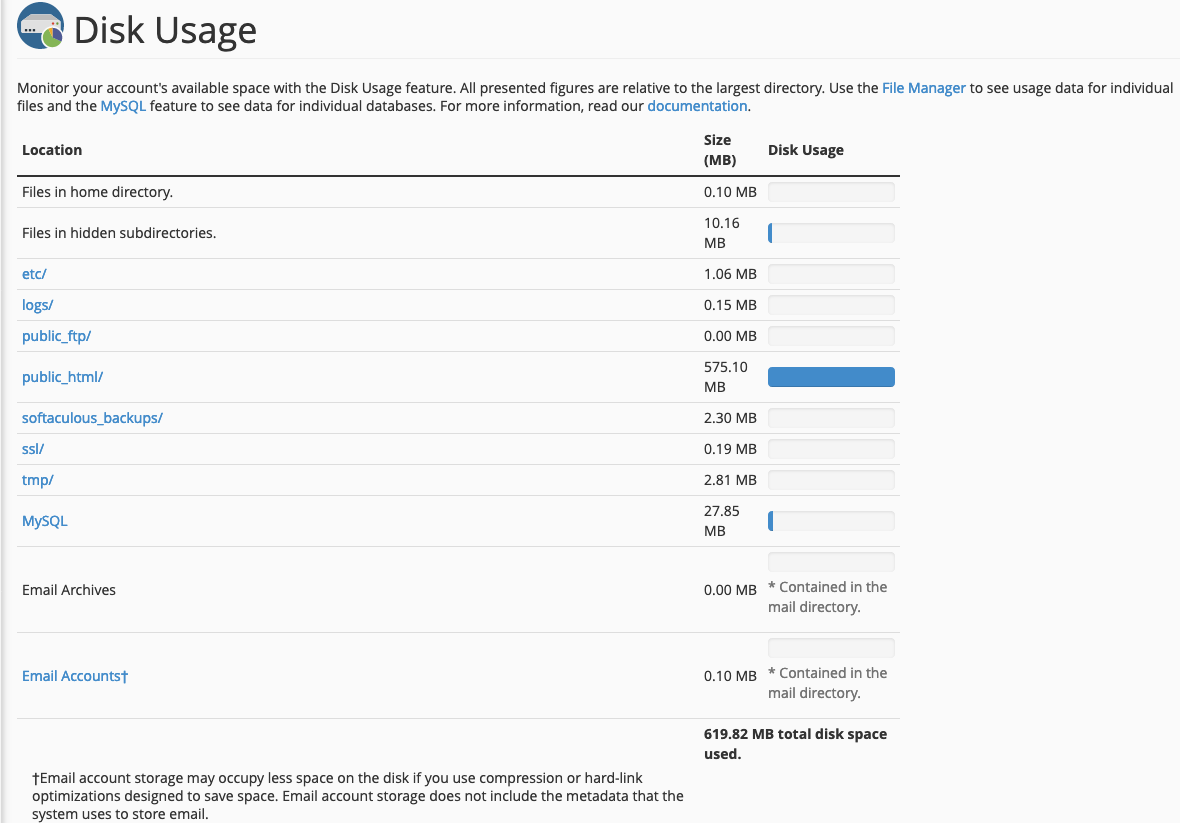Click the MySQL disk usage bar

830,521
